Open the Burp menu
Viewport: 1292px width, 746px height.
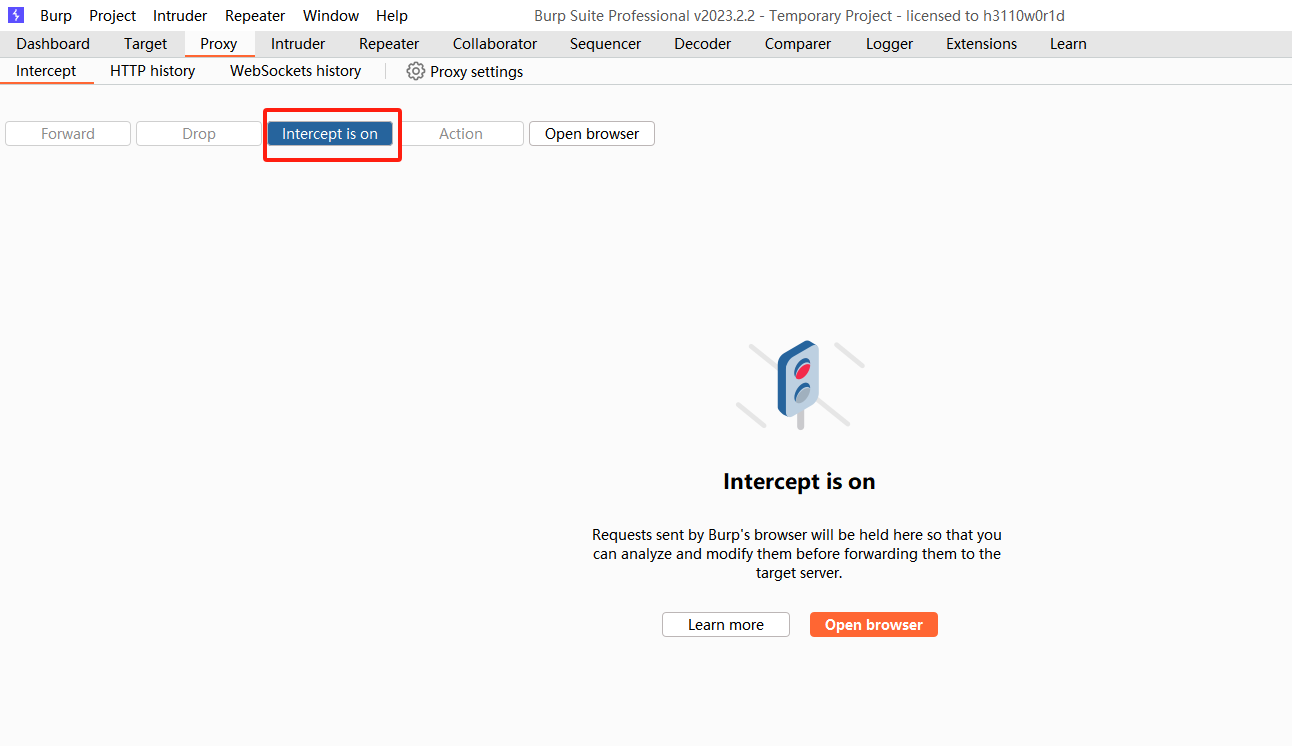(56, 15)
